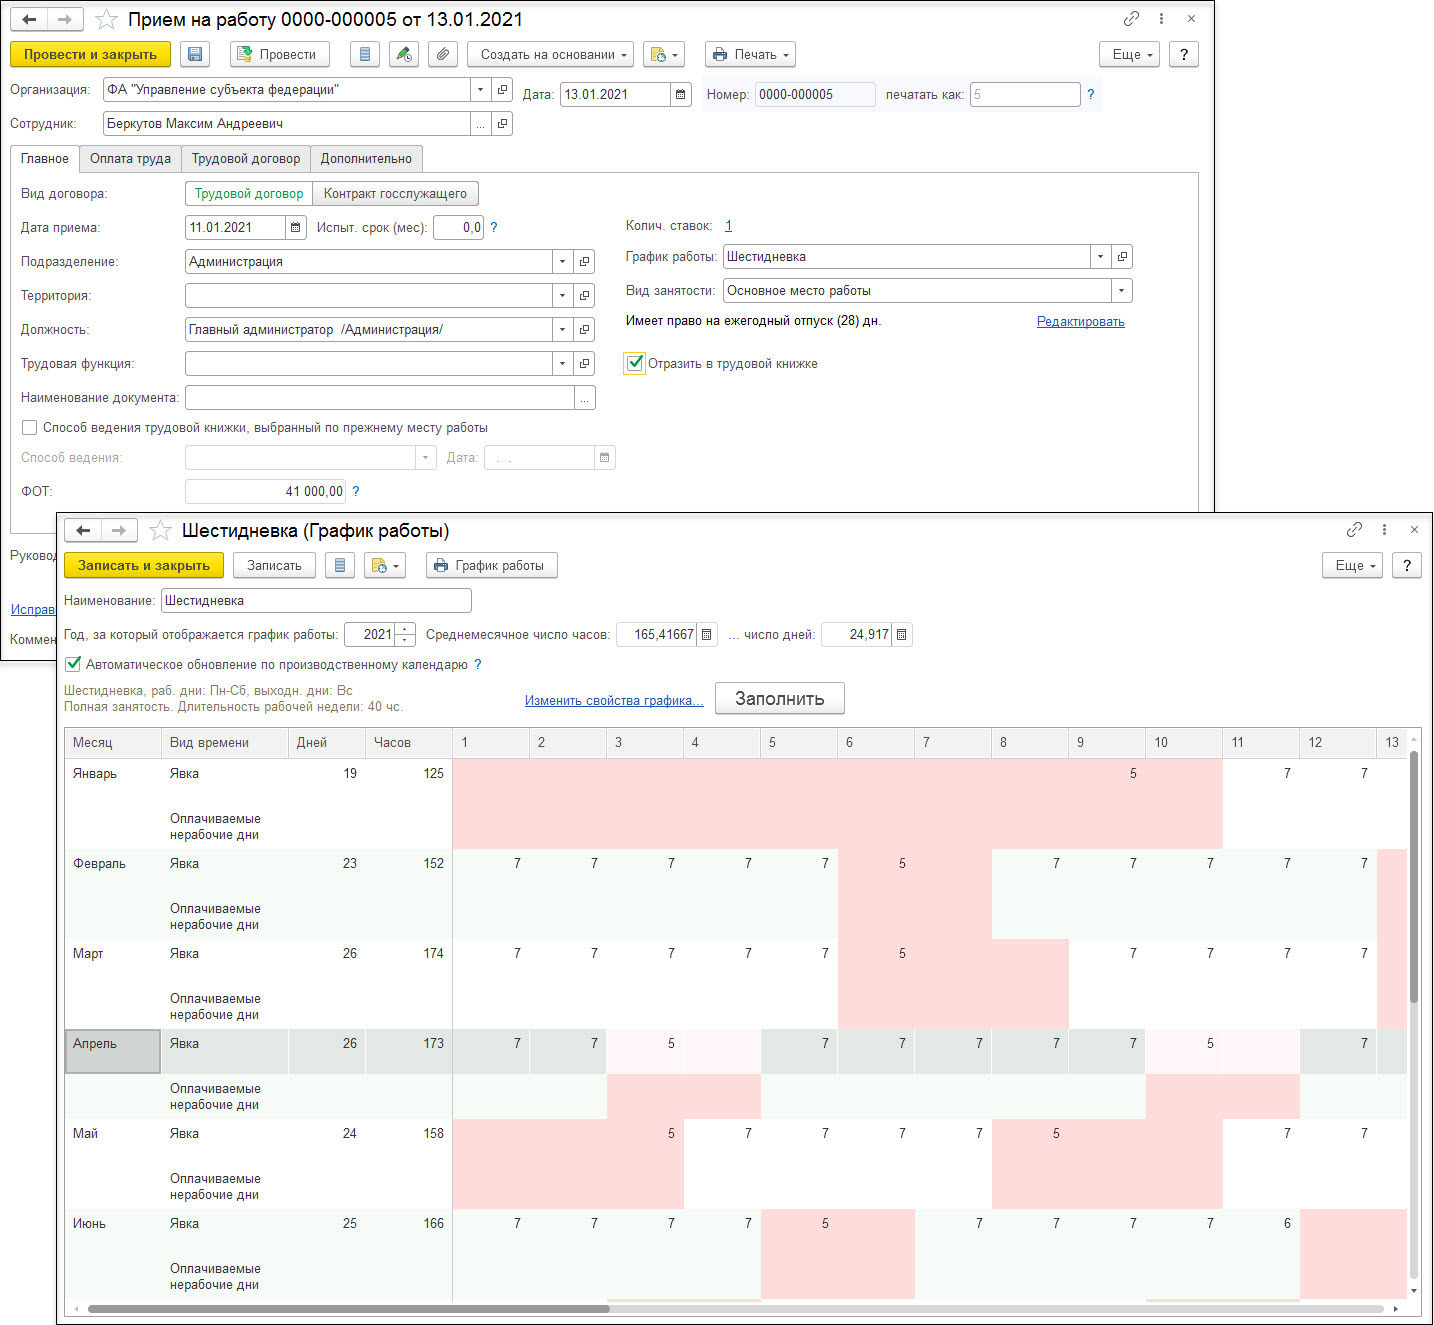
Task: Expand the Организация dropdown
Action: pyautogui.click(x=481, y=89)
